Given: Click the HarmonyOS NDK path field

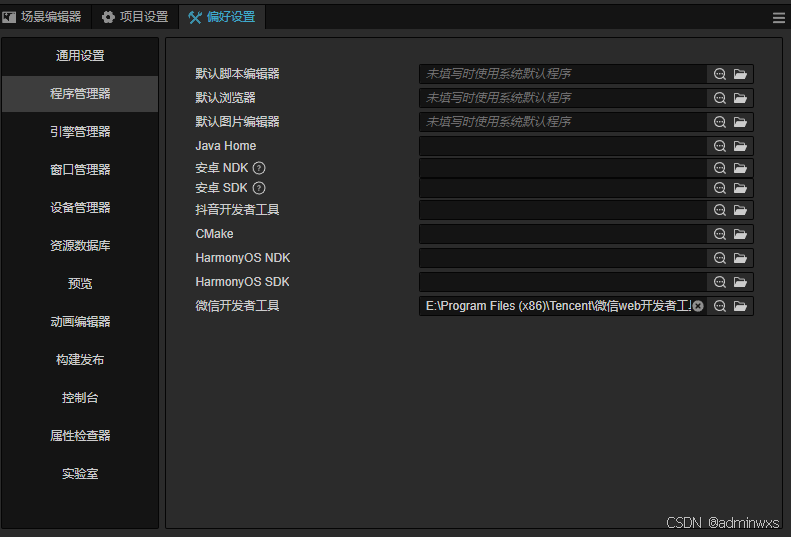Looking at the screenshot, I should [x=562, y=258].
